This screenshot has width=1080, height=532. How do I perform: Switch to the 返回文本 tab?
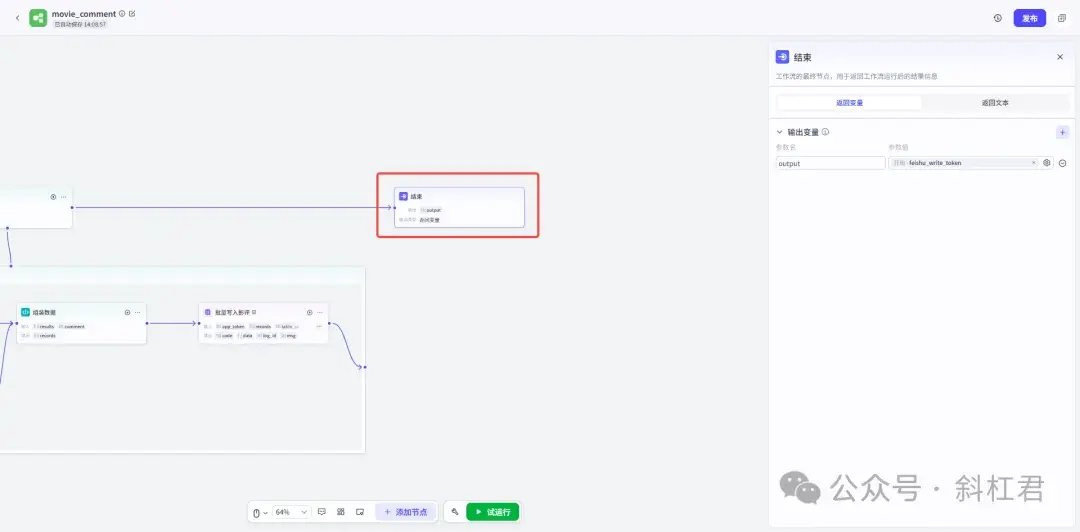click(995, 103)
